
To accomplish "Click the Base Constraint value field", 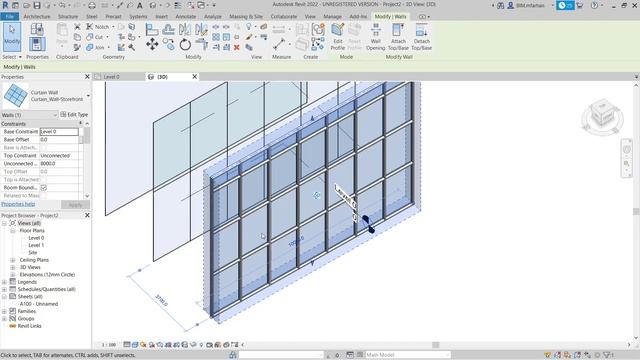I will tap(59, 131).
